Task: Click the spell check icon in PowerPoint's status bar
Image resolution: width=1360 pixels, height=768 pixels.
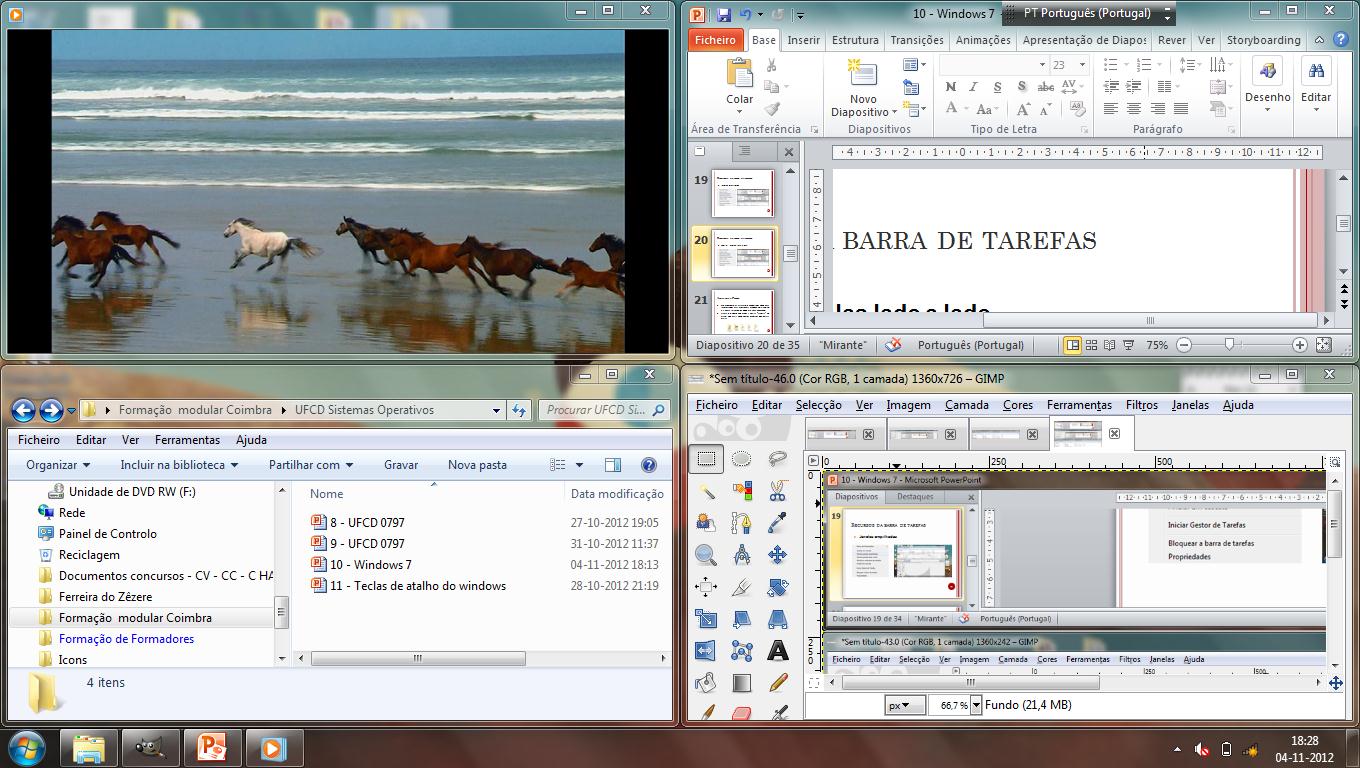Action: [893, 345]
